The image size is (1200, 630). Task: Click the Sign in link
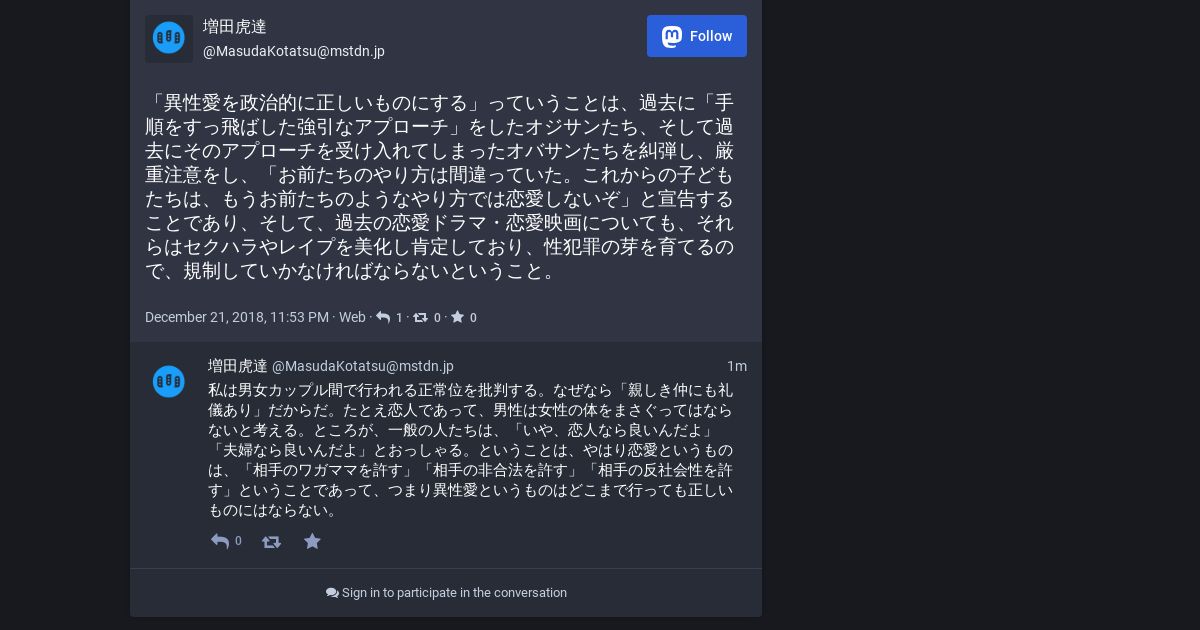[361, 593]
